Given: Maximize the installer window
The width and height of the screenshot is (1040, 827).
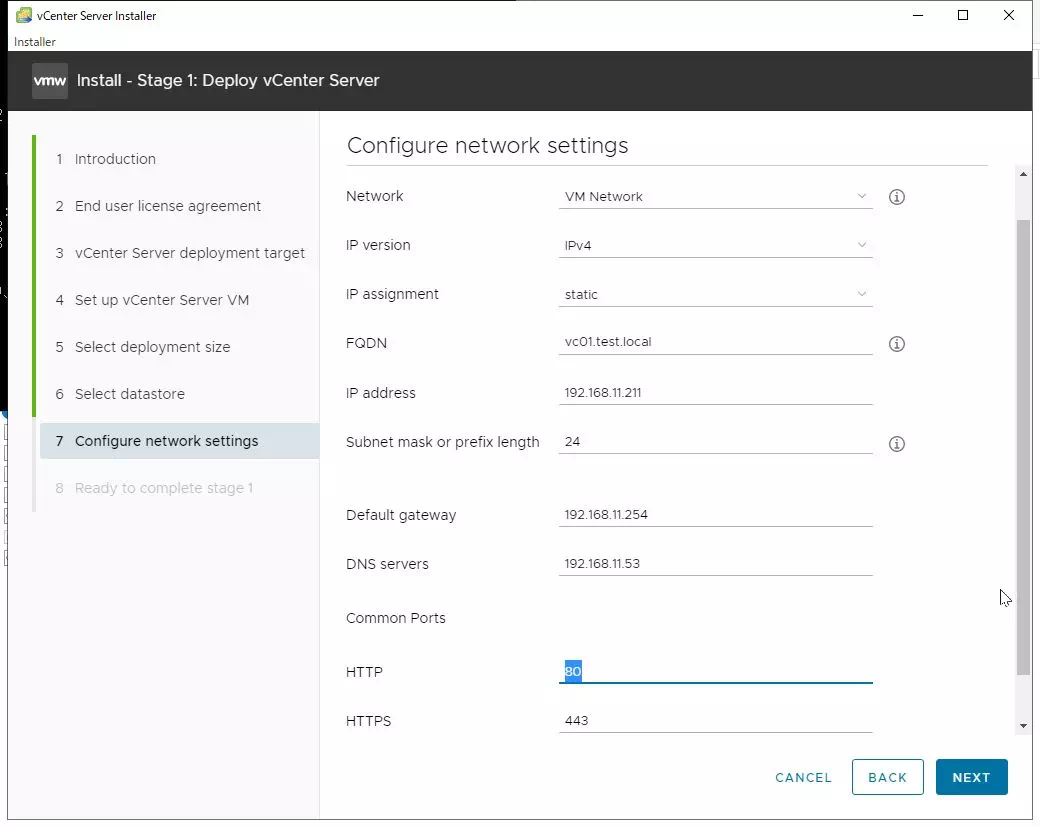Looking at the screenshot, I should click(x=963, y=15).
